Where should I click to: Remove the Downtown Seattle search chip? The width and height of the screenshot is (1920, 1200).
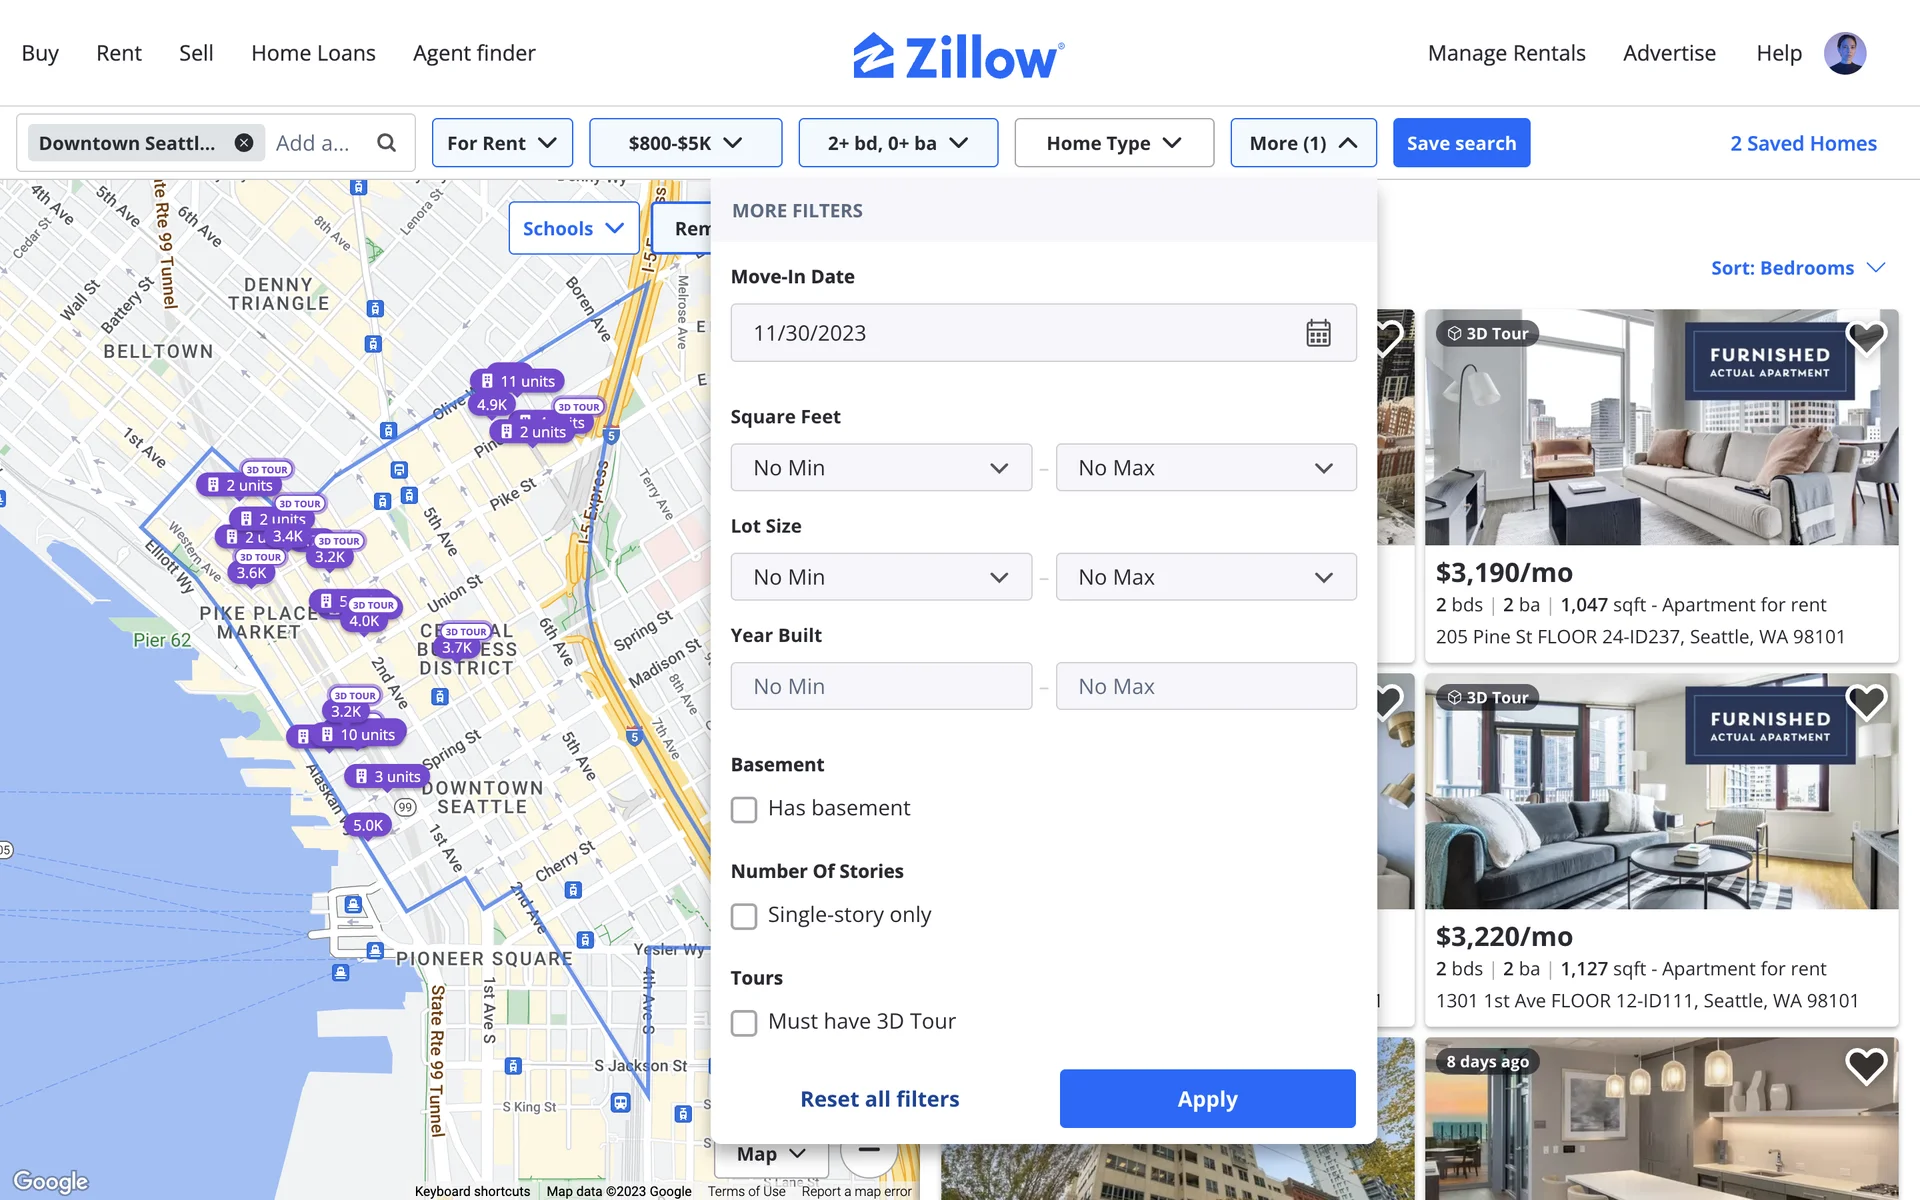pos(244,143)
